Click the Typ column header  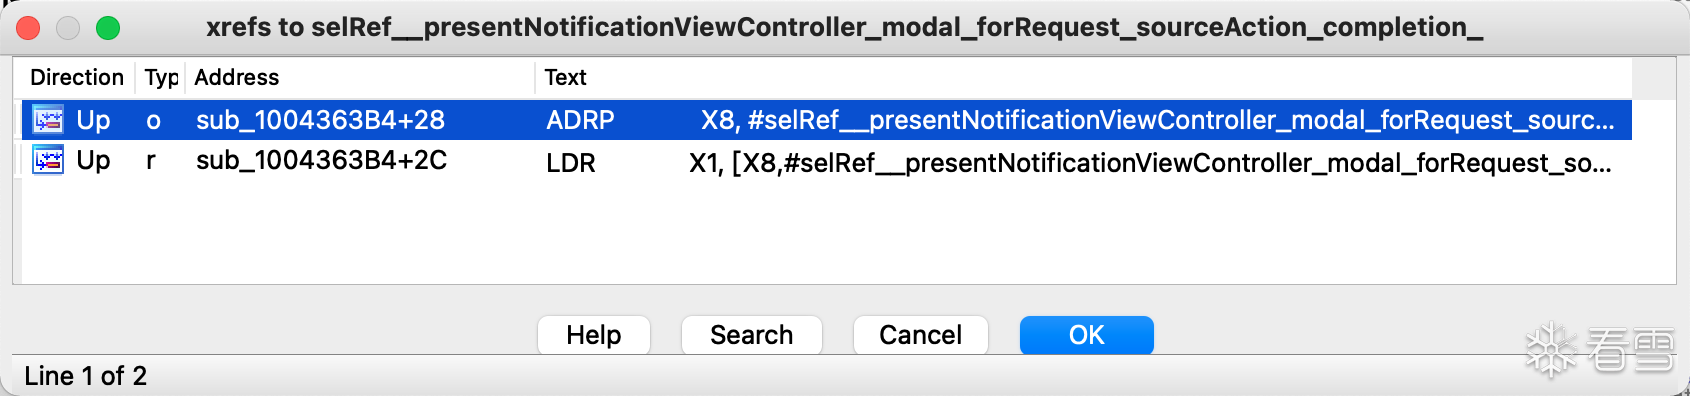160,77
